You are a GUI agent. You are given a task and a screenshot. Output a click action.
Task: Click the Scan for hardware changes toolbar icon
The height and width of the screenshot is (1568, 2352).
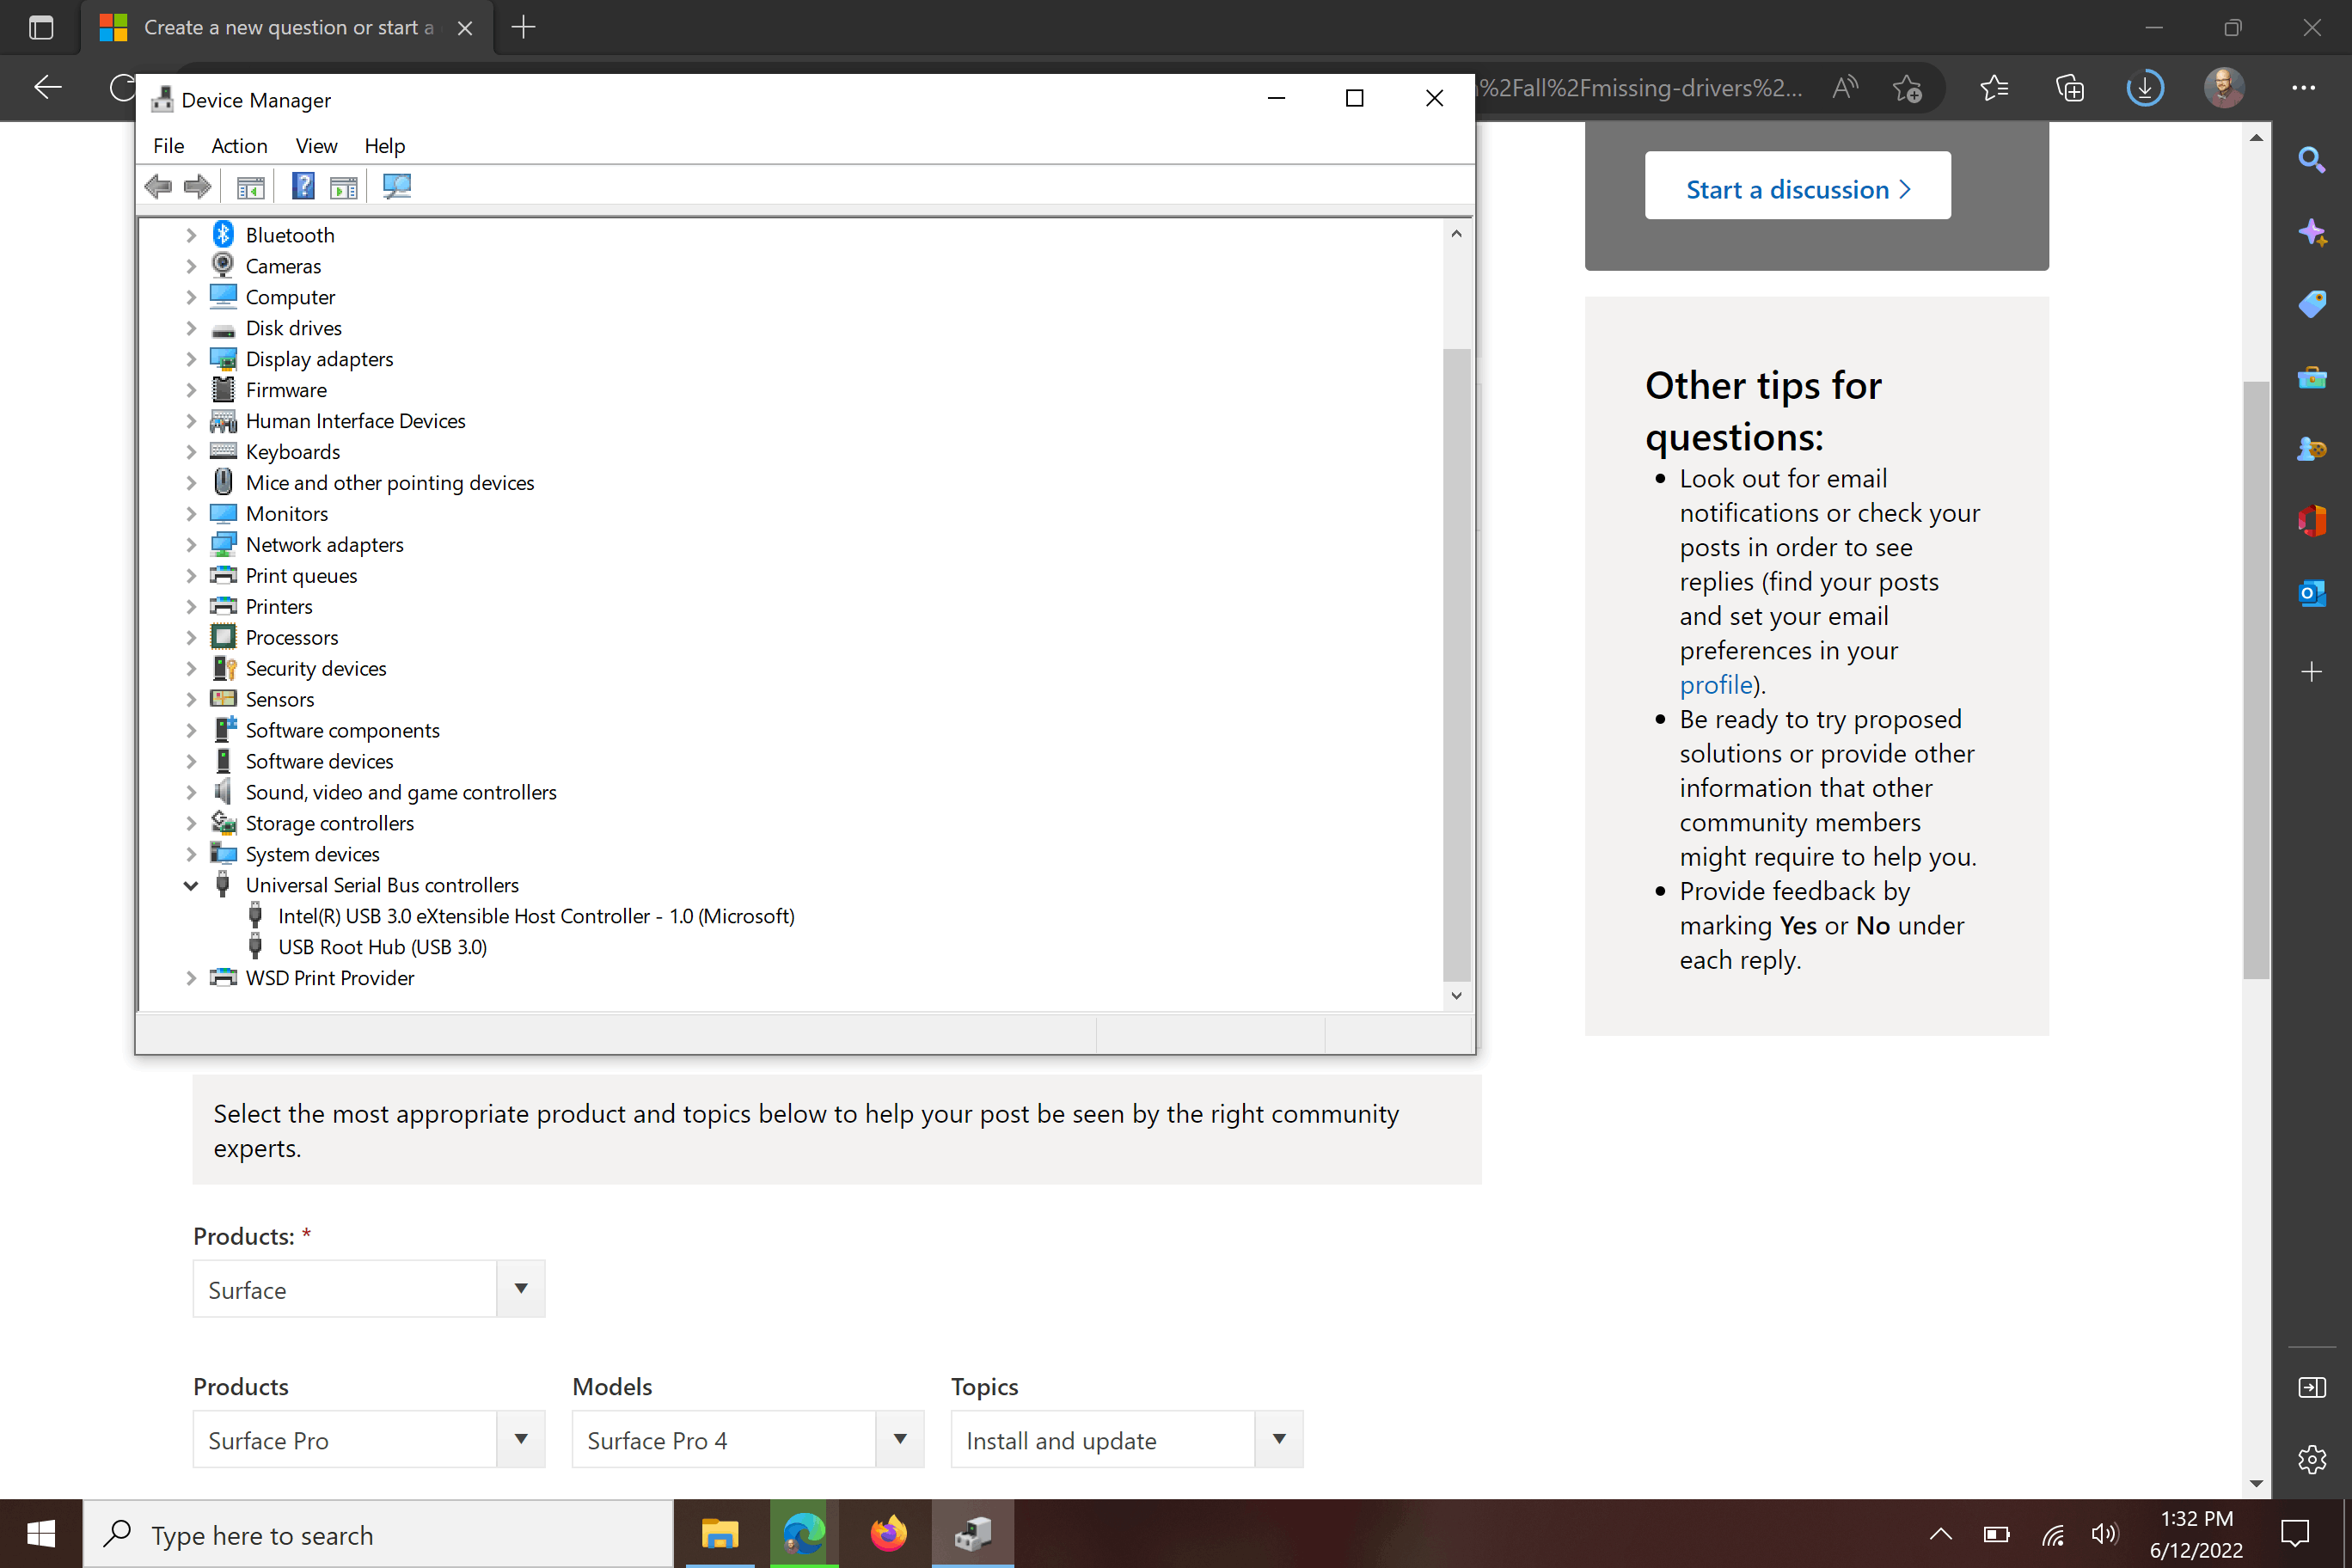[396, 186]
